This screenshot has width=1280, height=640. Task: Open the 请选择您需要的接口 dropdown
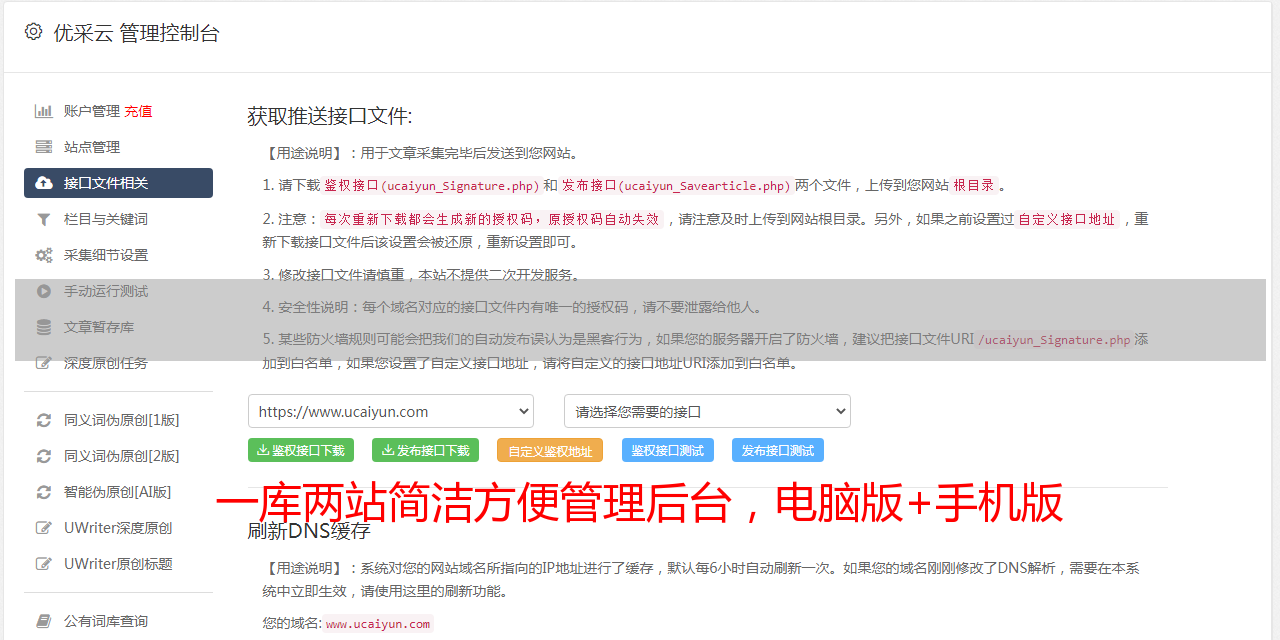708,411
